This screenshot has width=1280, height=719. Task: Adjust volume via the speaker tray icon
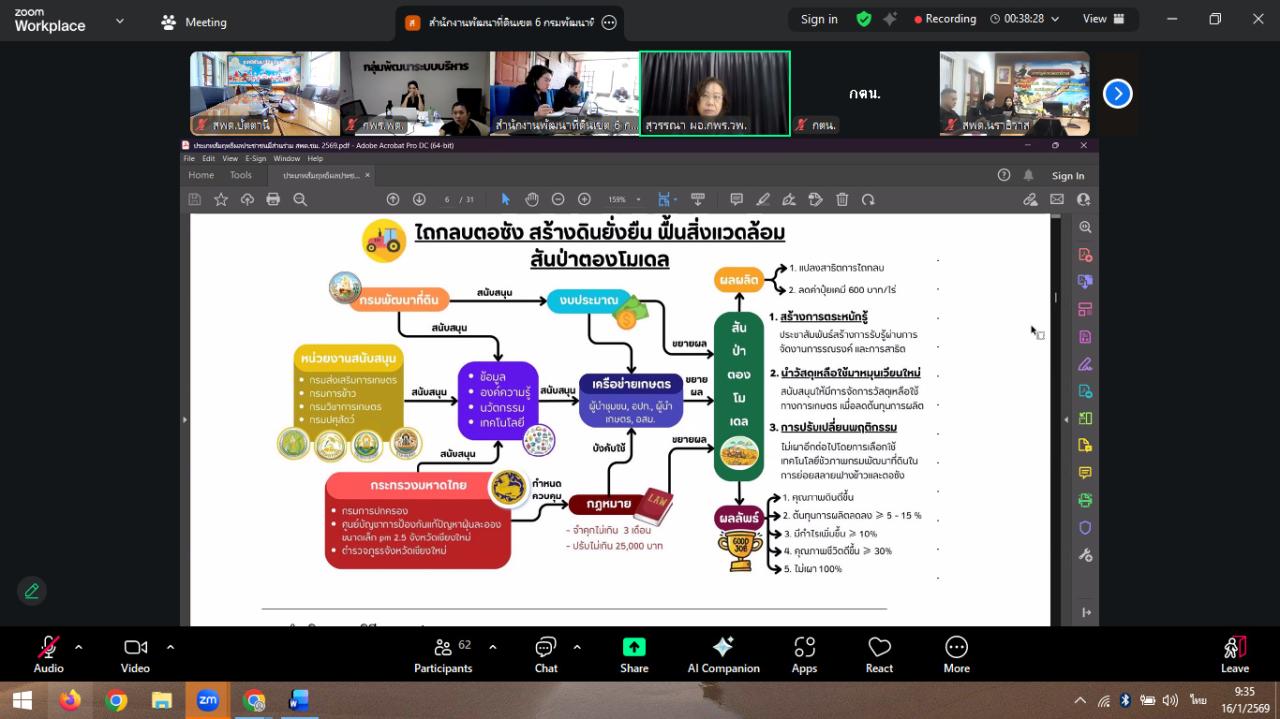coord(1172,700)
